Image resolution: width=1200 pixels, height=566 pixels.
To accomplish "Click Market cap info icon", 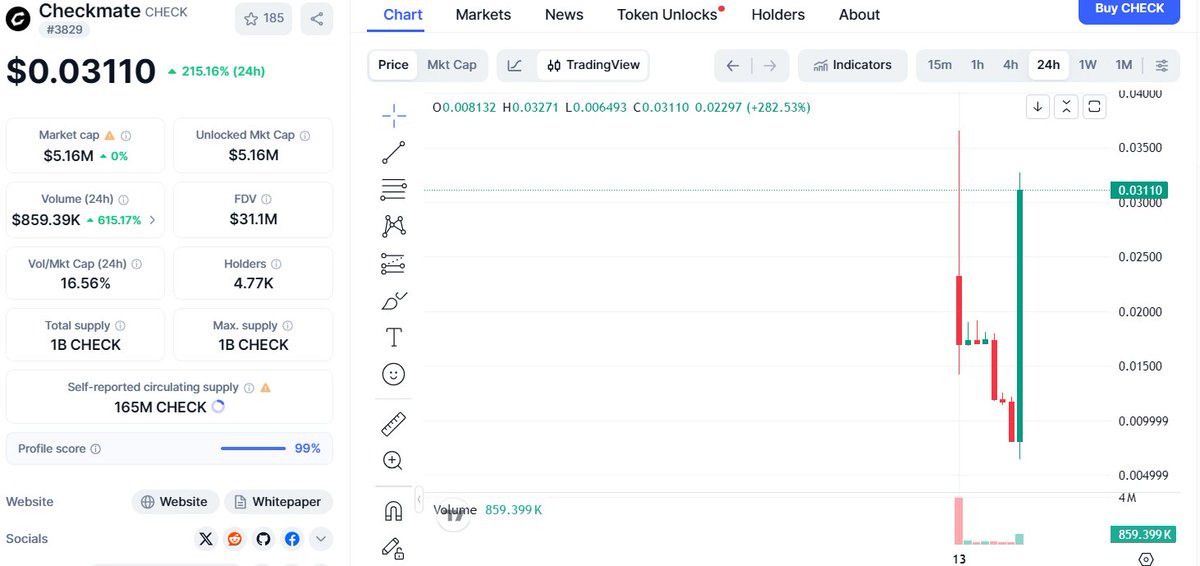I will click(x=126, y=135).
